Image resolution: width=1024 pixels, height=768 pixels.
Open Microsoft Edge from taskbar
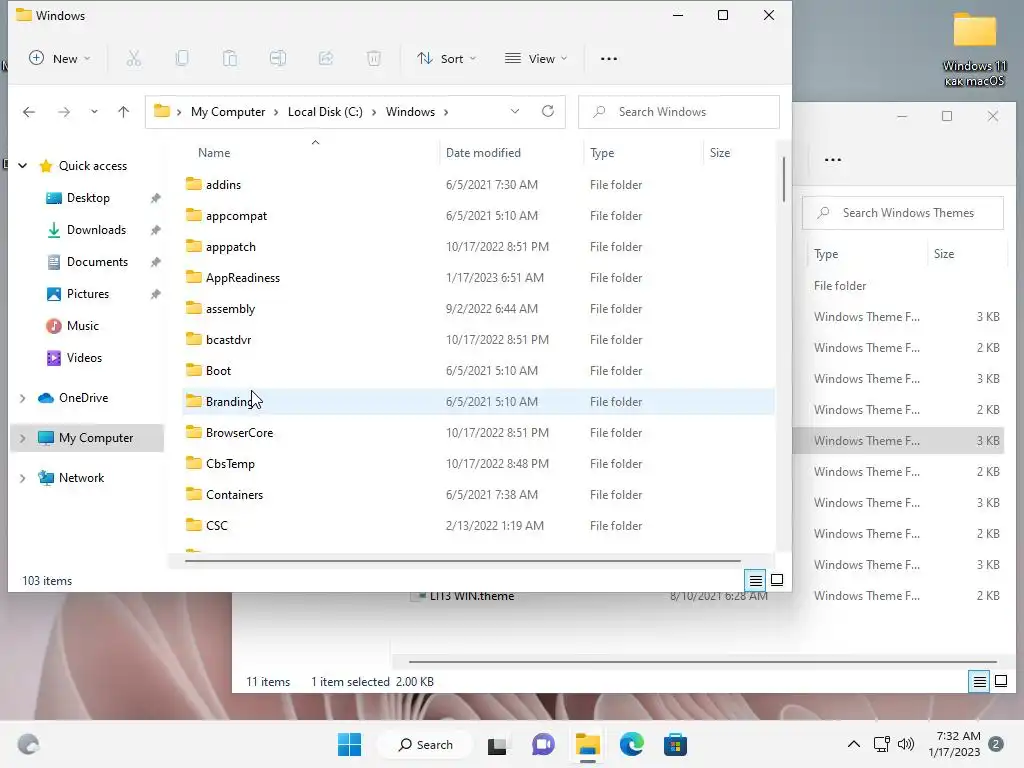coord(632,744)
